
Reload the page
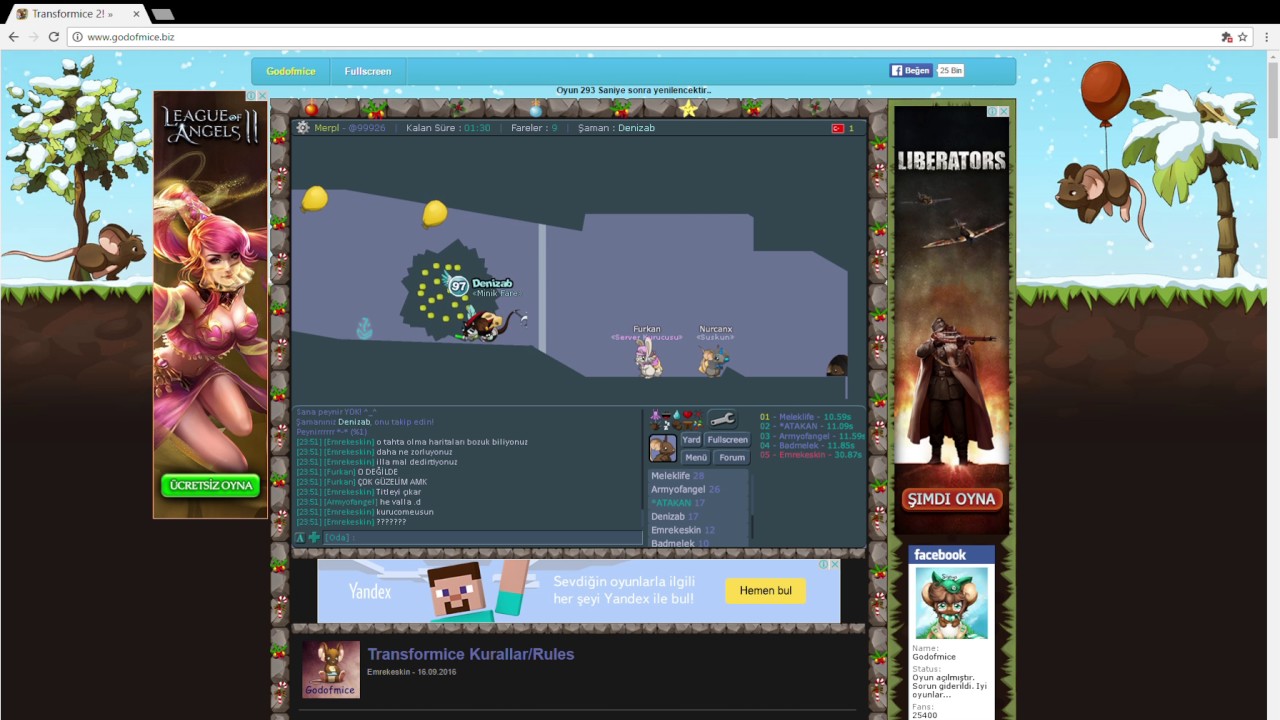pyautogui.click(x=54, y=37)
